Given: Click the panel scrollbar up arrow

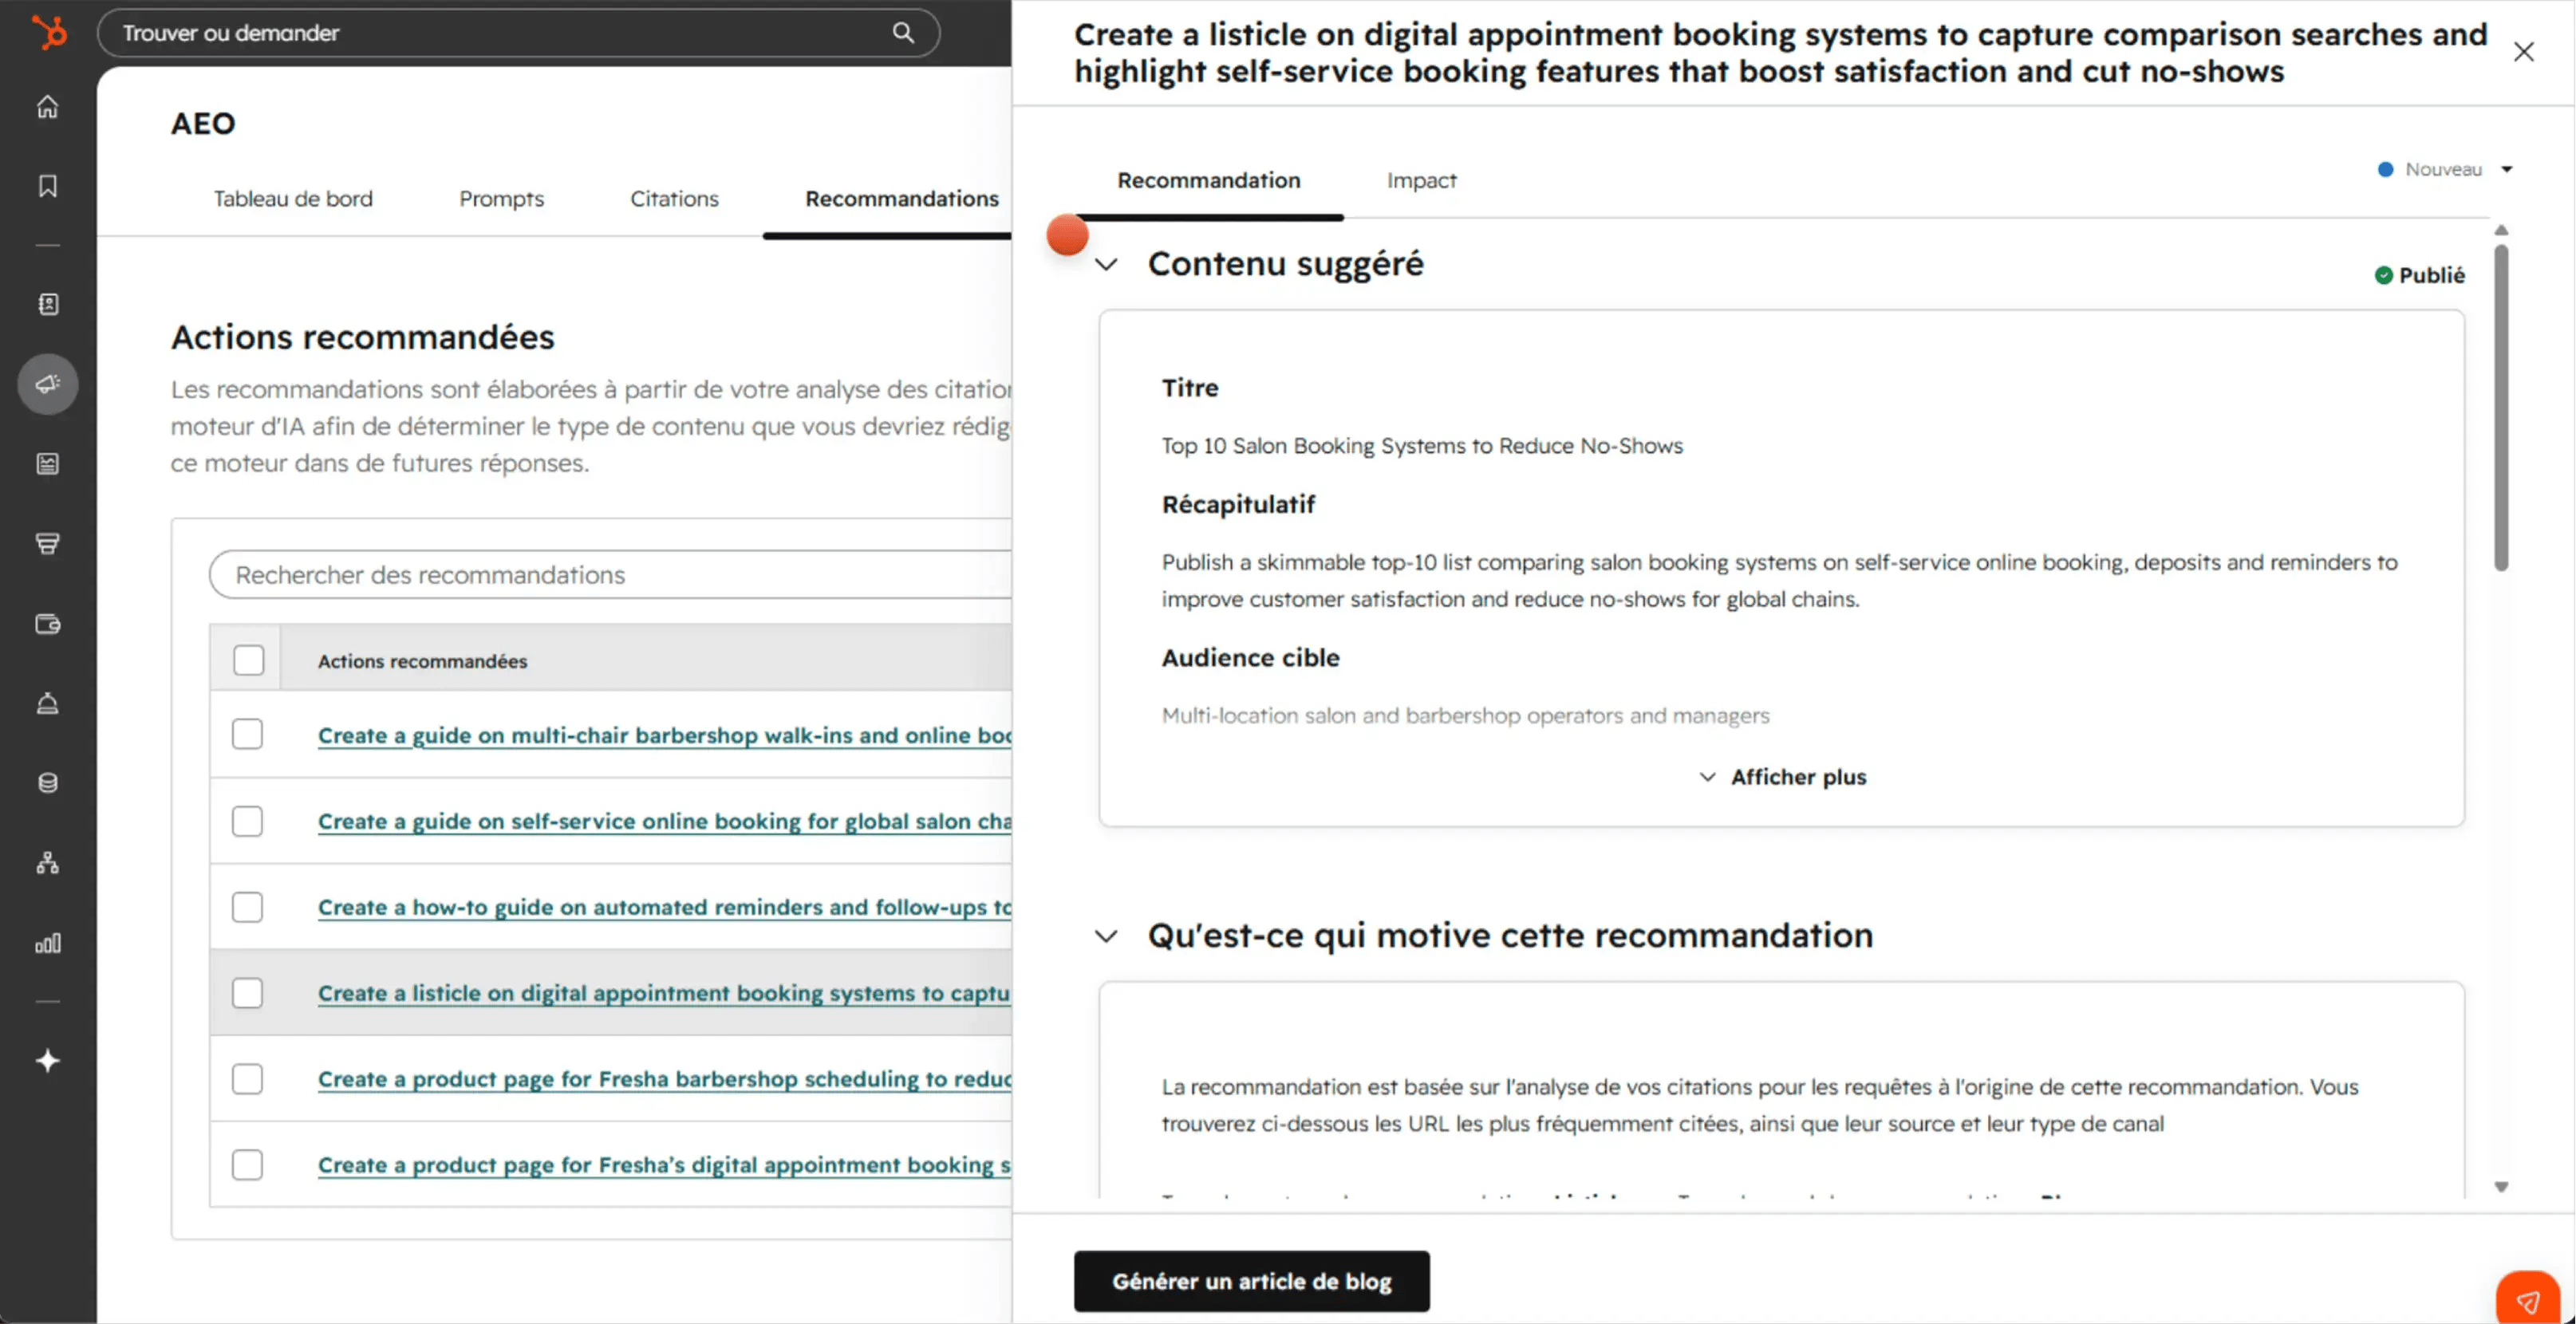Looking at the screenshot, I should tap(2501, 230).
